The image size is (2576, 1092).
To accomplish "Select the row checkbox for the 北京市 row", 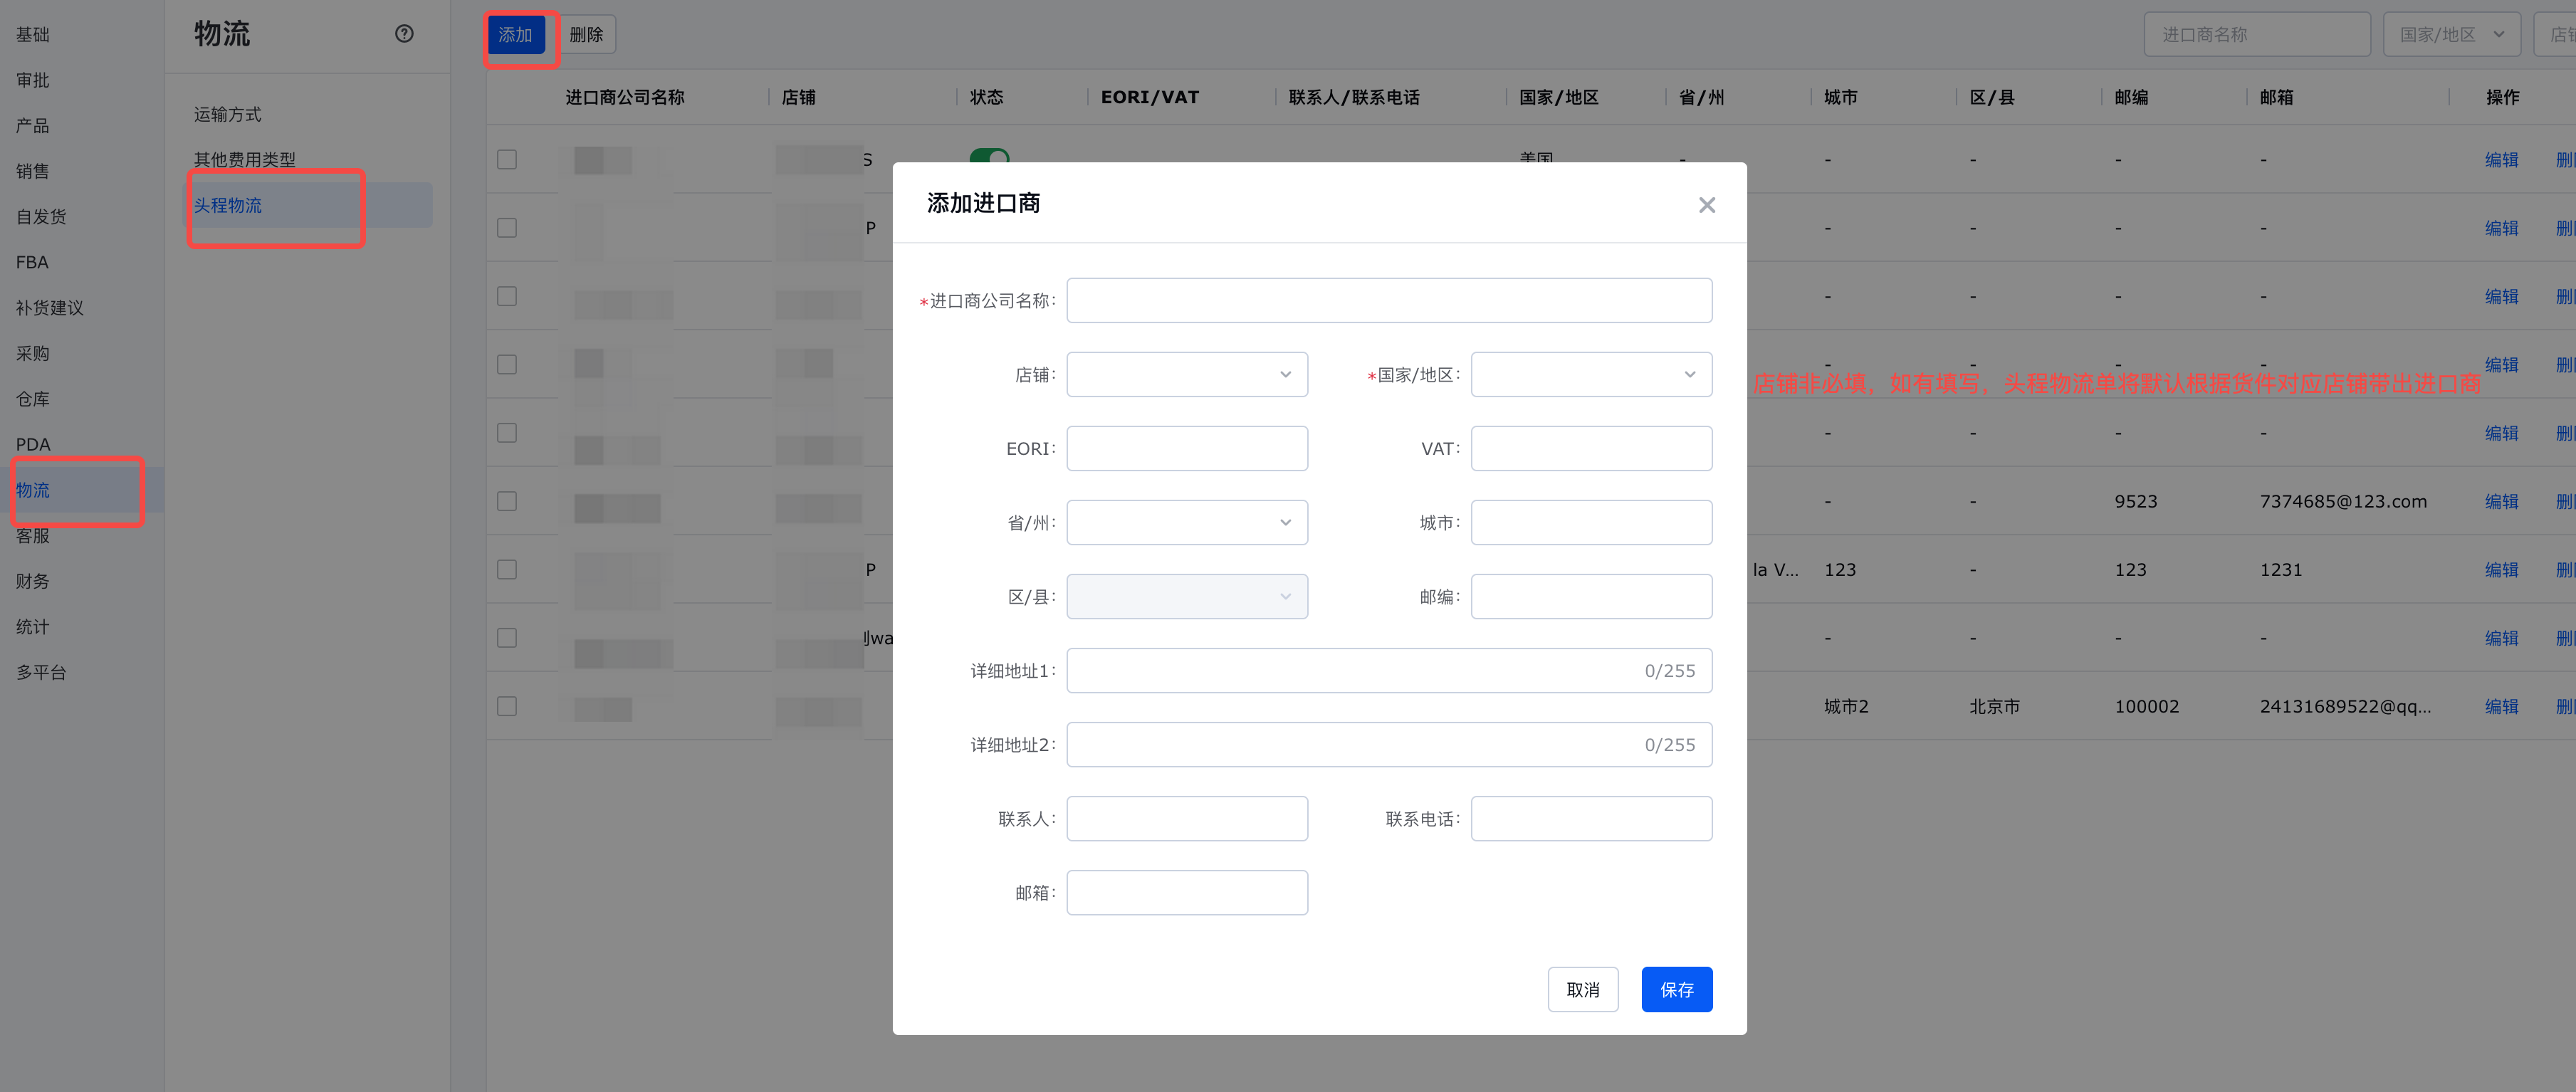I will click(x=507, y=706).
